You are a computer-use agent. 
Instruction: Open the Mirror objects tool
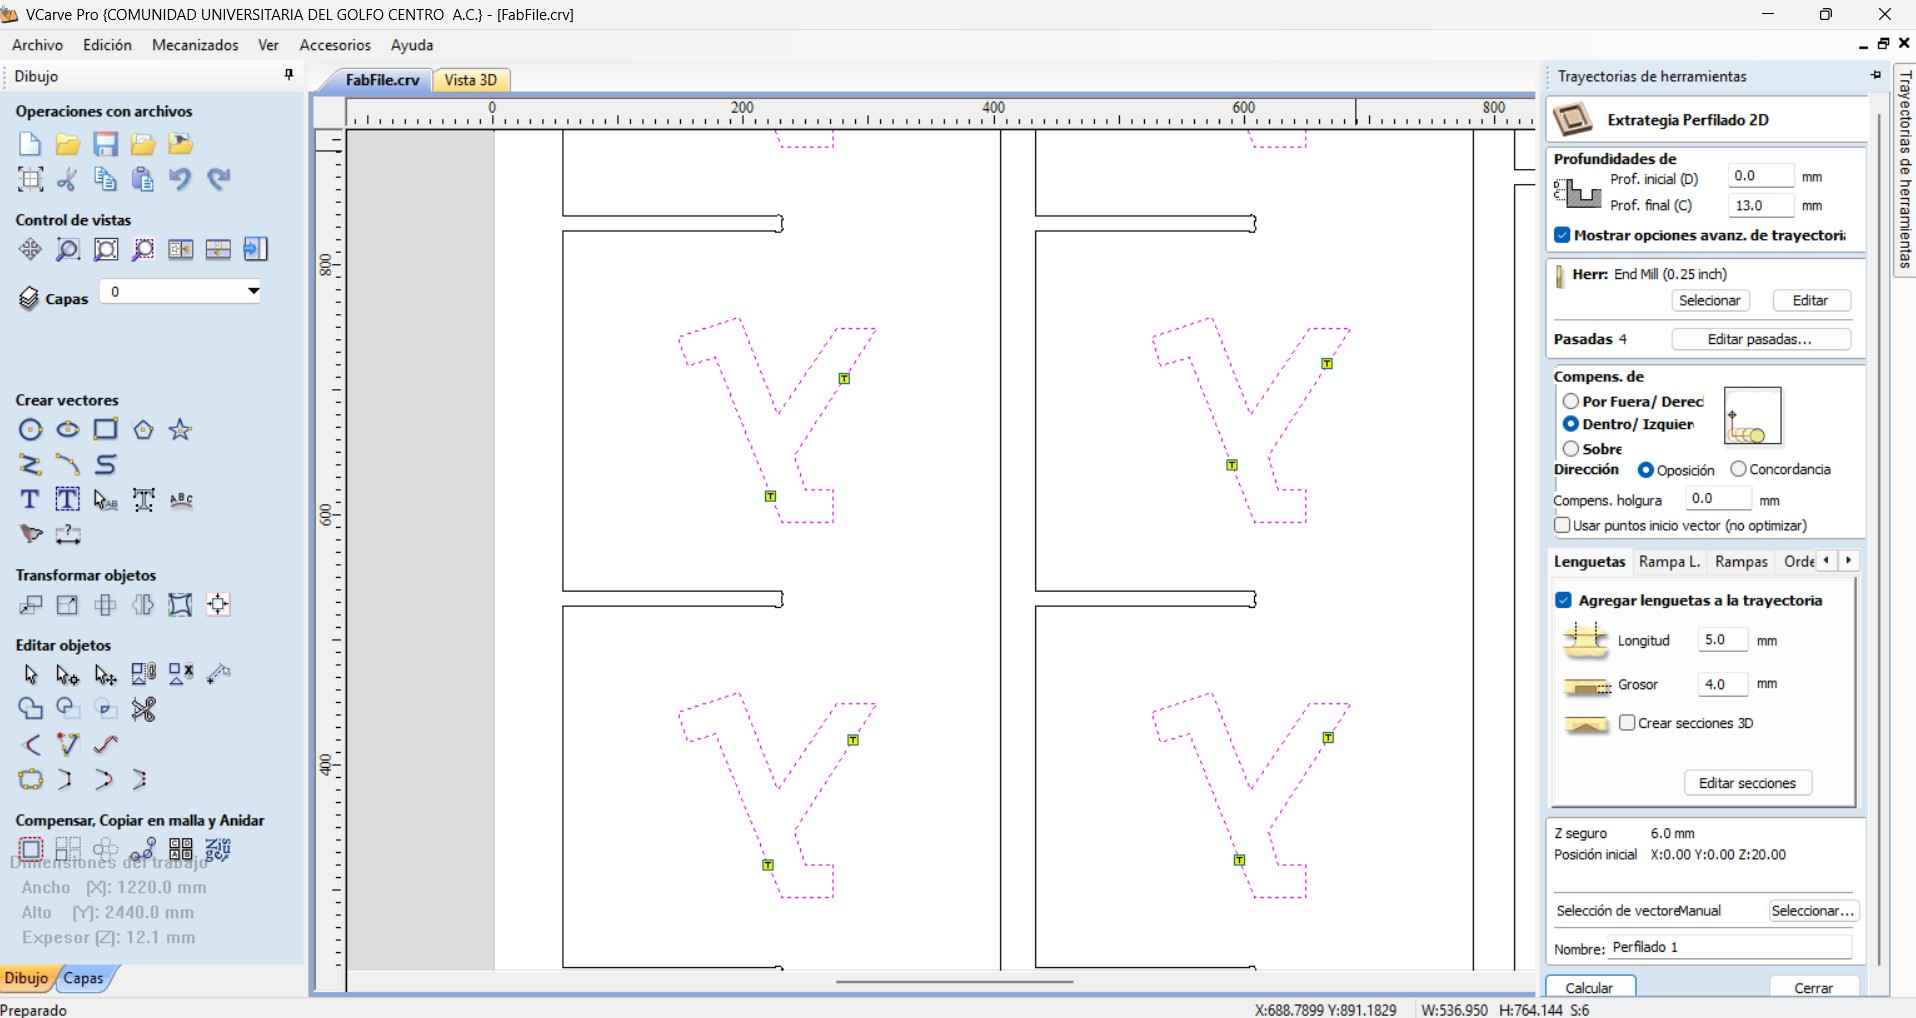(143, 605)
